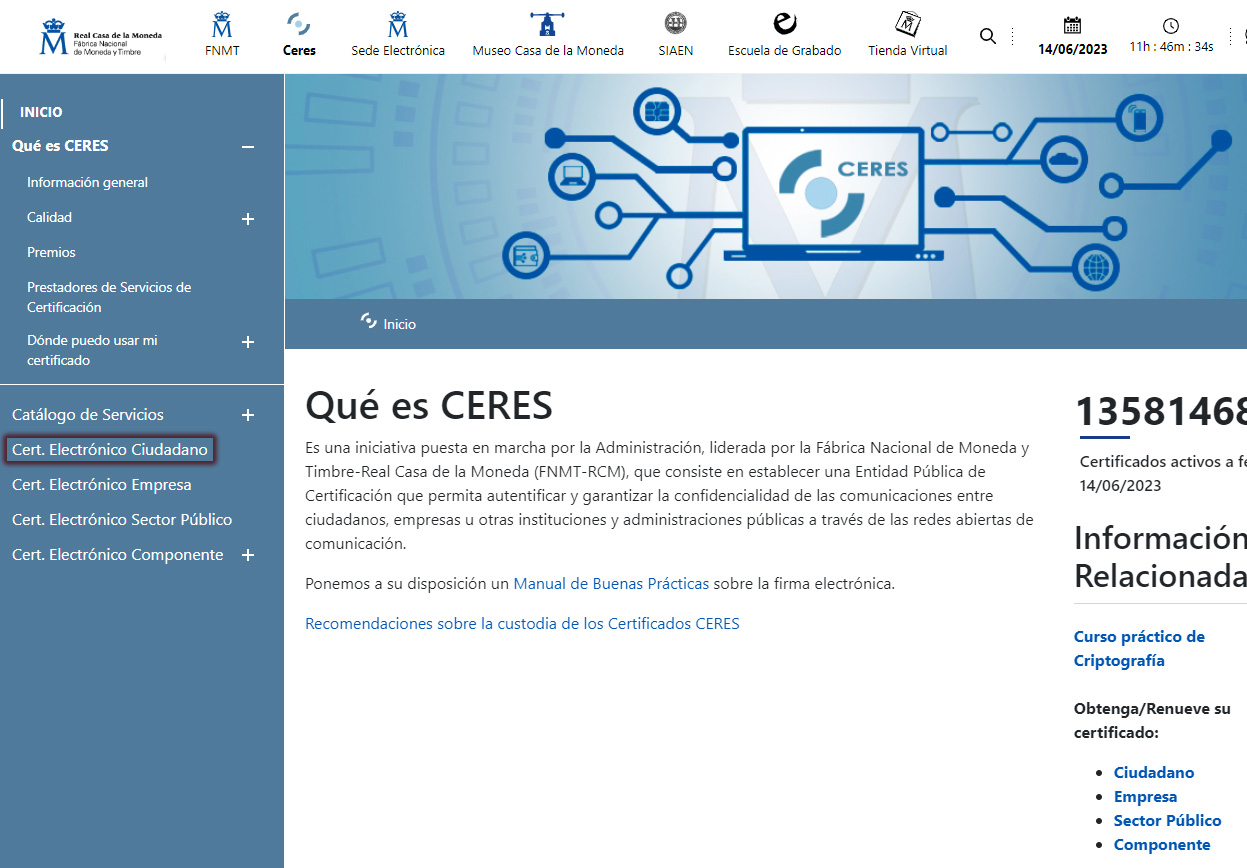The height and width of the screenshot is (868, 1247).
Task: Click the Qué es CERES heading
Action: click(x=429, y=406)
